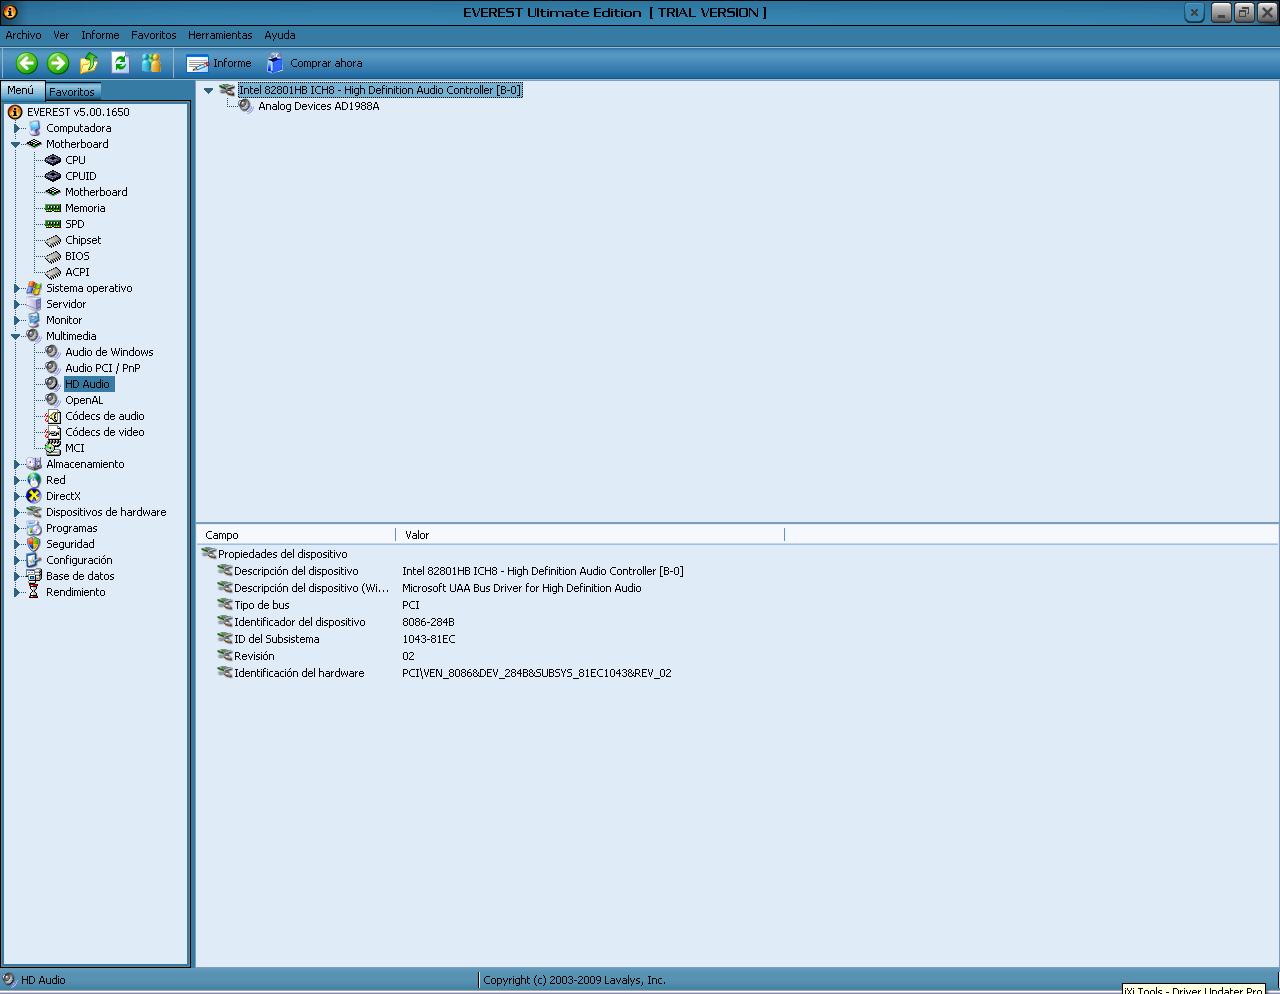Click the ACPI icon
Viewport: 1280px width, 994px height.
click(x=53, y=272)
